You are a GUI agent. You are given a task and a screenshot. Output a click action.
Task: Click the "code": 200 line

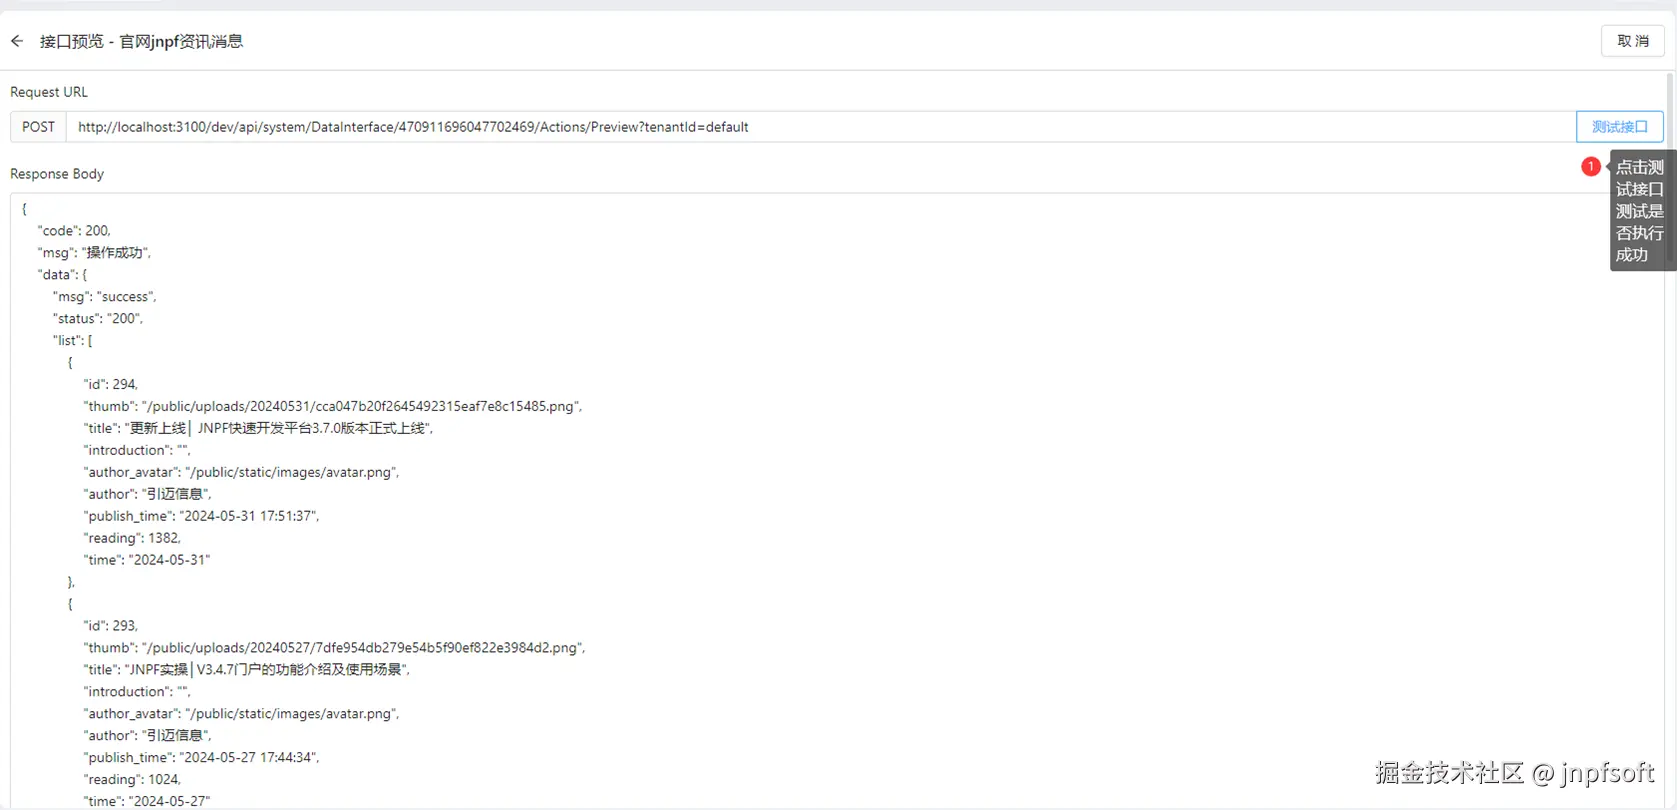click(74, 231)
